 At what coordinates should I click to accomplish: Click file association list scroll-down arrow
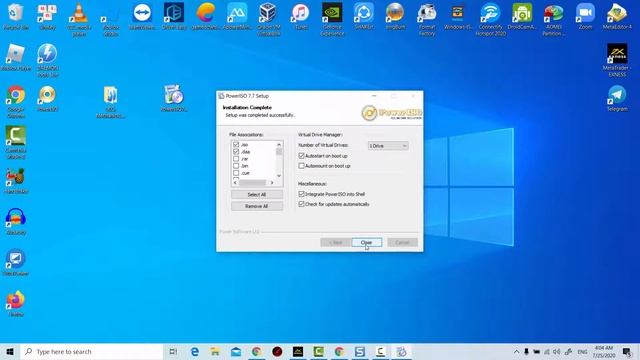(x=279, y=176)
